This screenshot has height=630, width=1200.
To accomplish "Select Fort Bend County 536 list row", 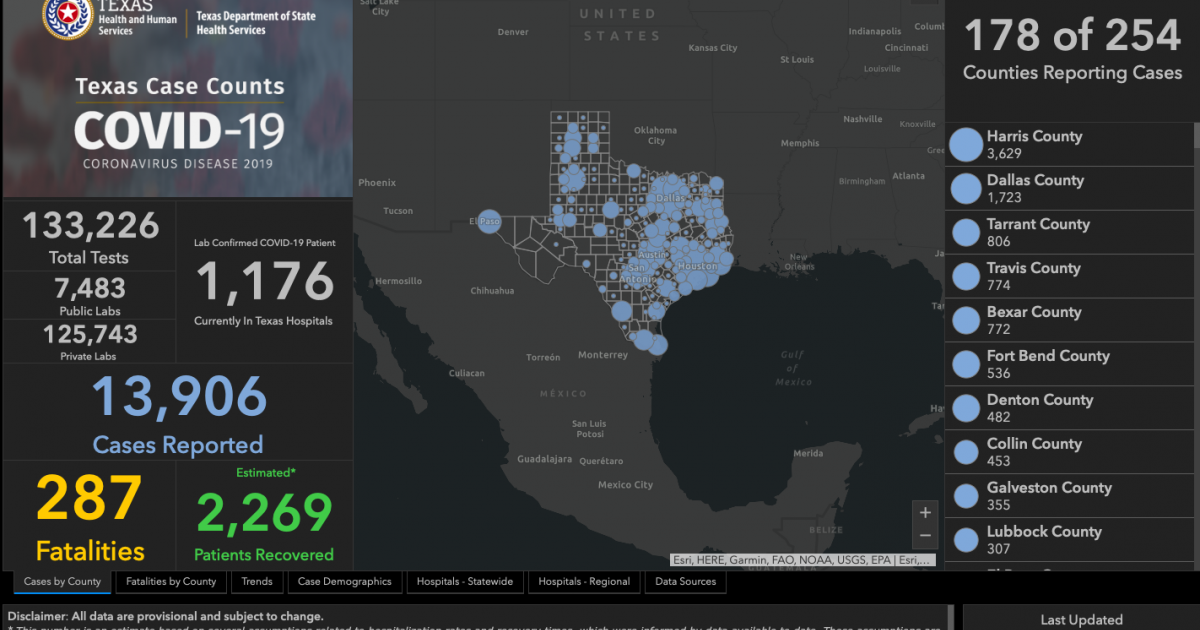I will (x=1070, y=364).
